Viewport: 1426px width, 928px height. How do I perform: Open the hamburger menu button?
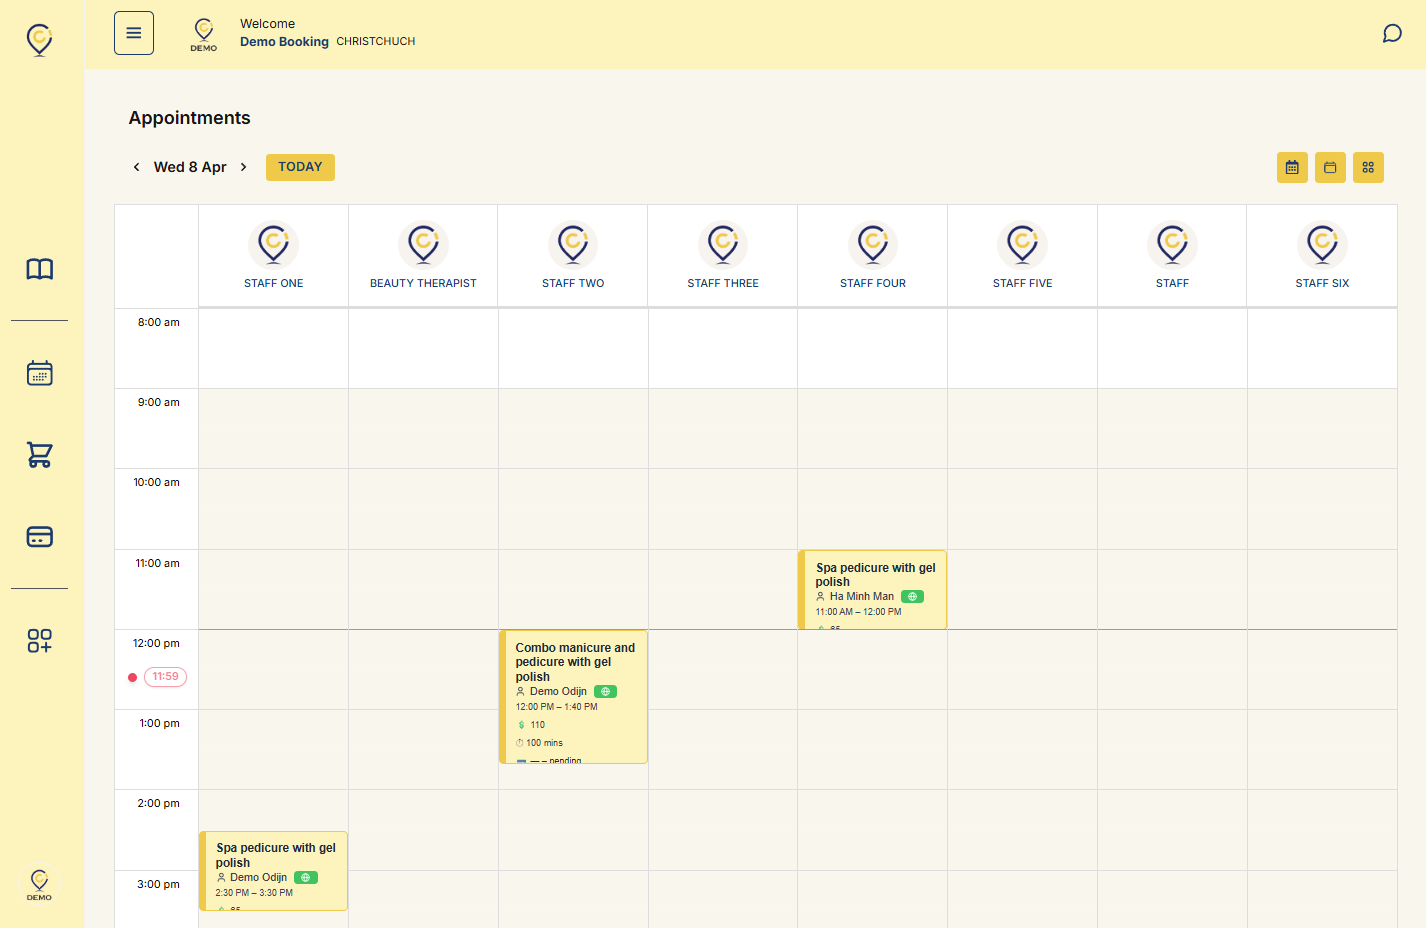(x=134, y=33)
